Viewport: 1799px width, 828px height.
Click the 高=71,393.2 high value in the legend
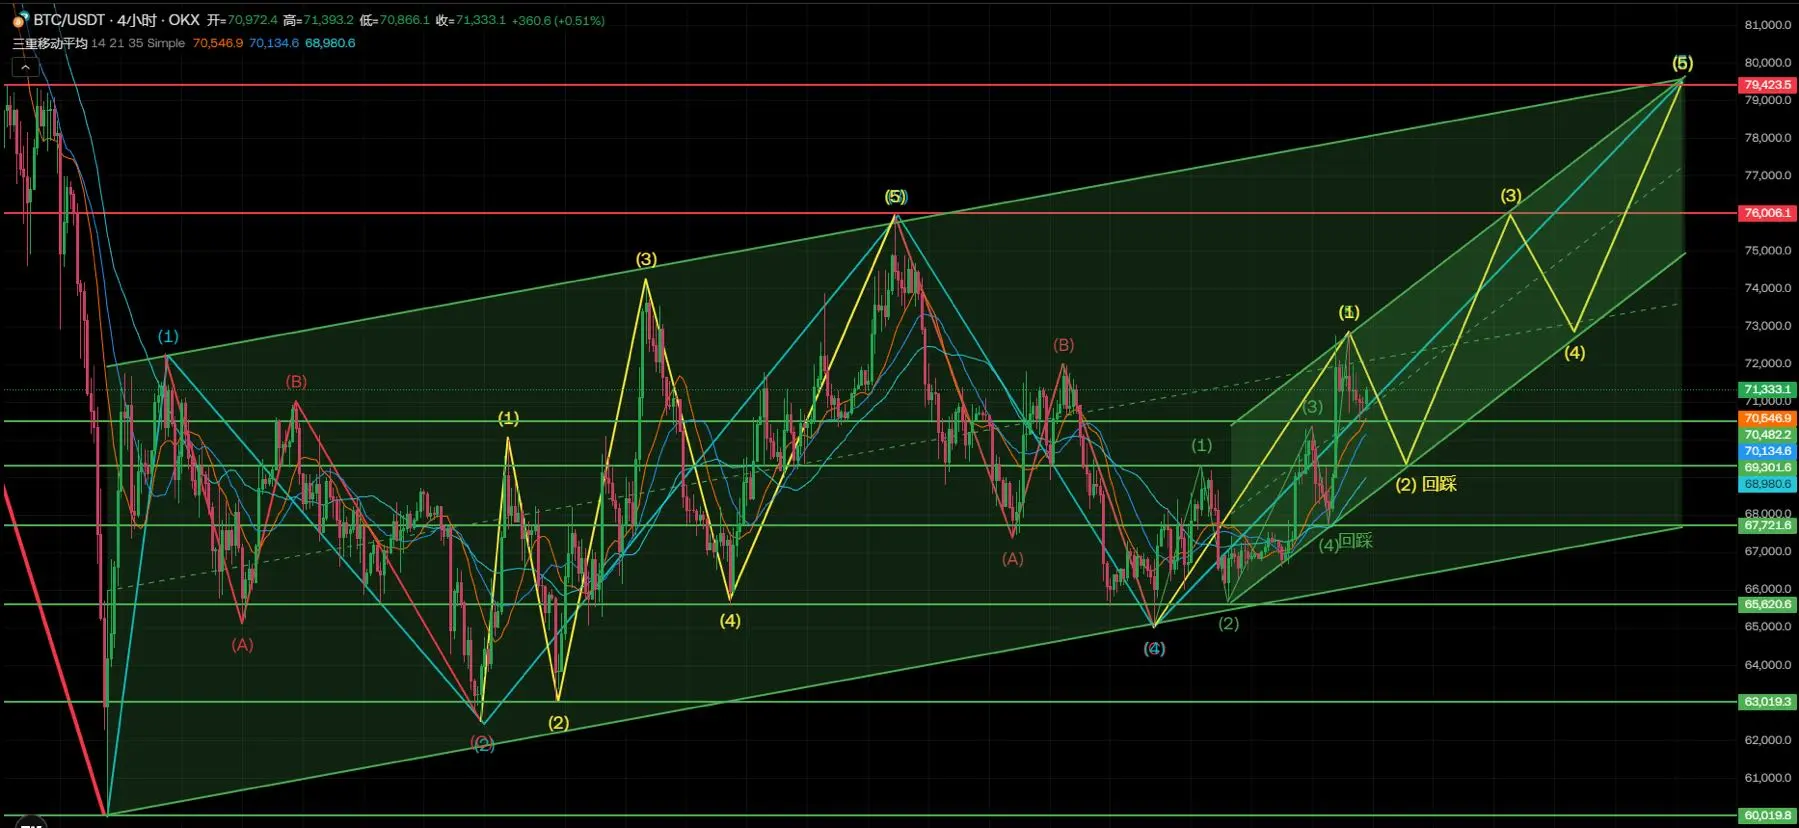319,20
